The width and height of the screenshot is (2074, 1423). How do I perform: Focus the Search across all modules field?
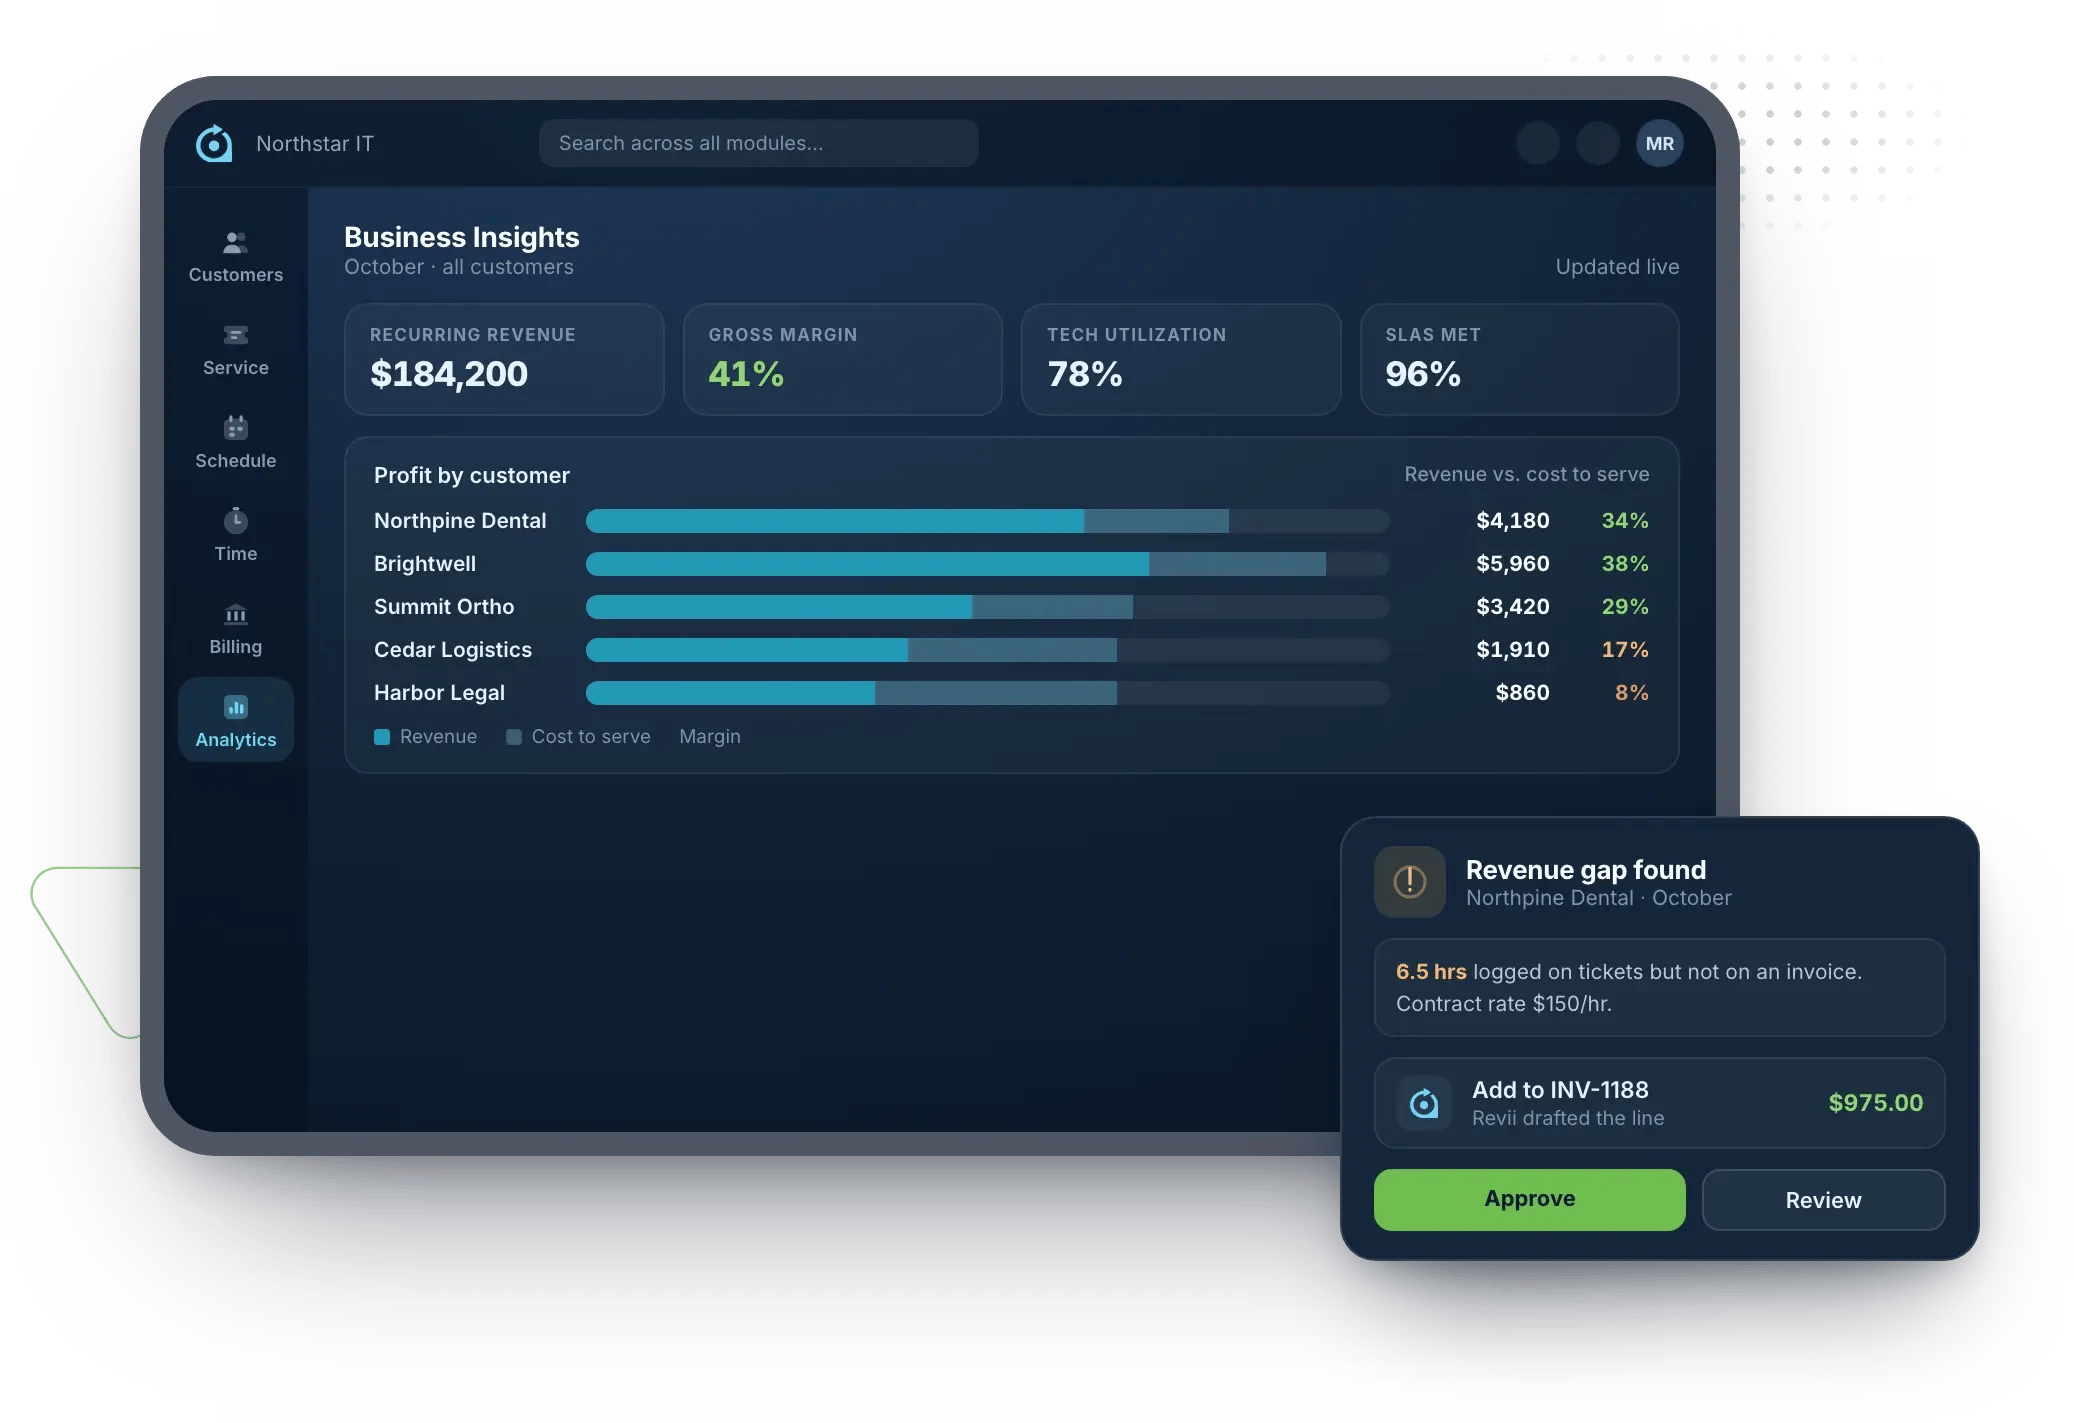[758, 143]
